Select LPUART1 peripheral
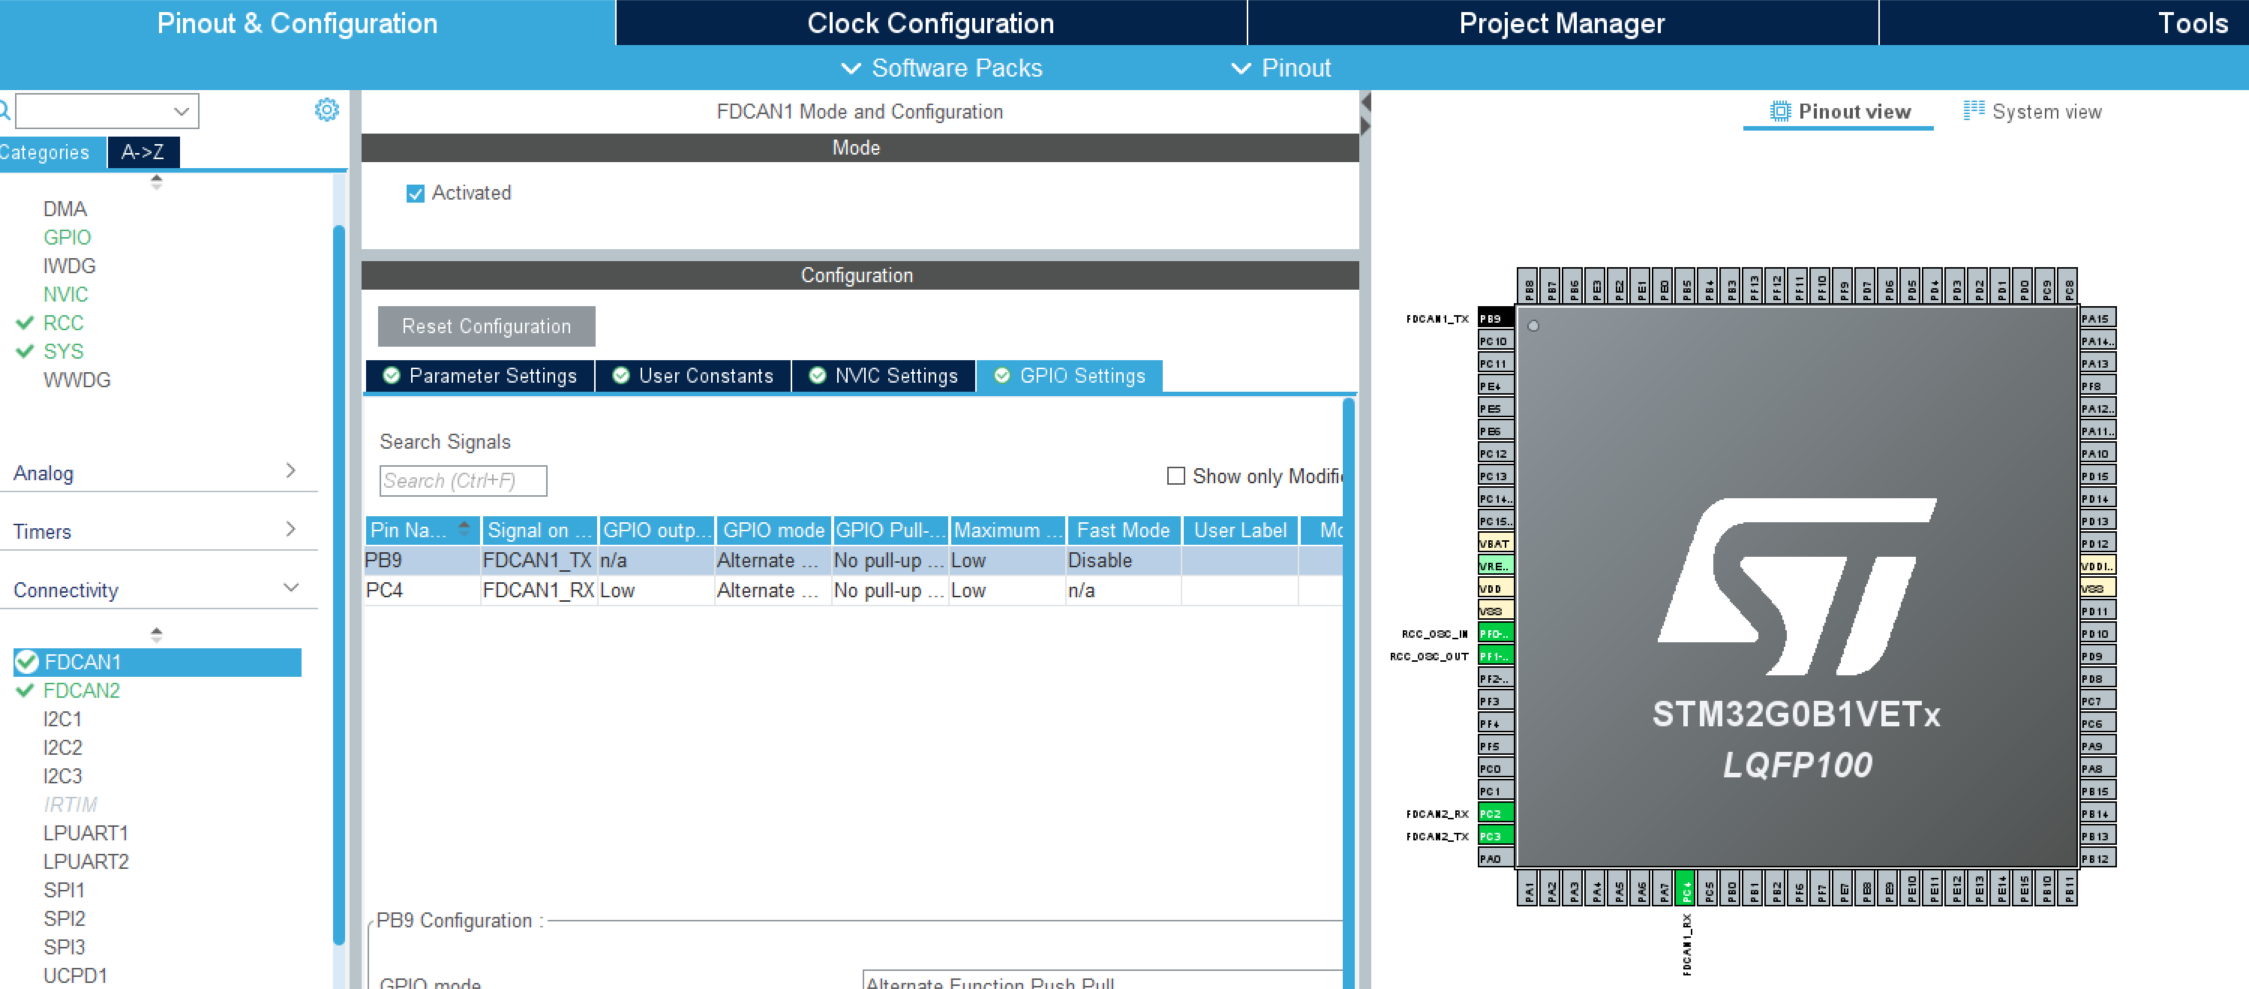 point(85,833)
